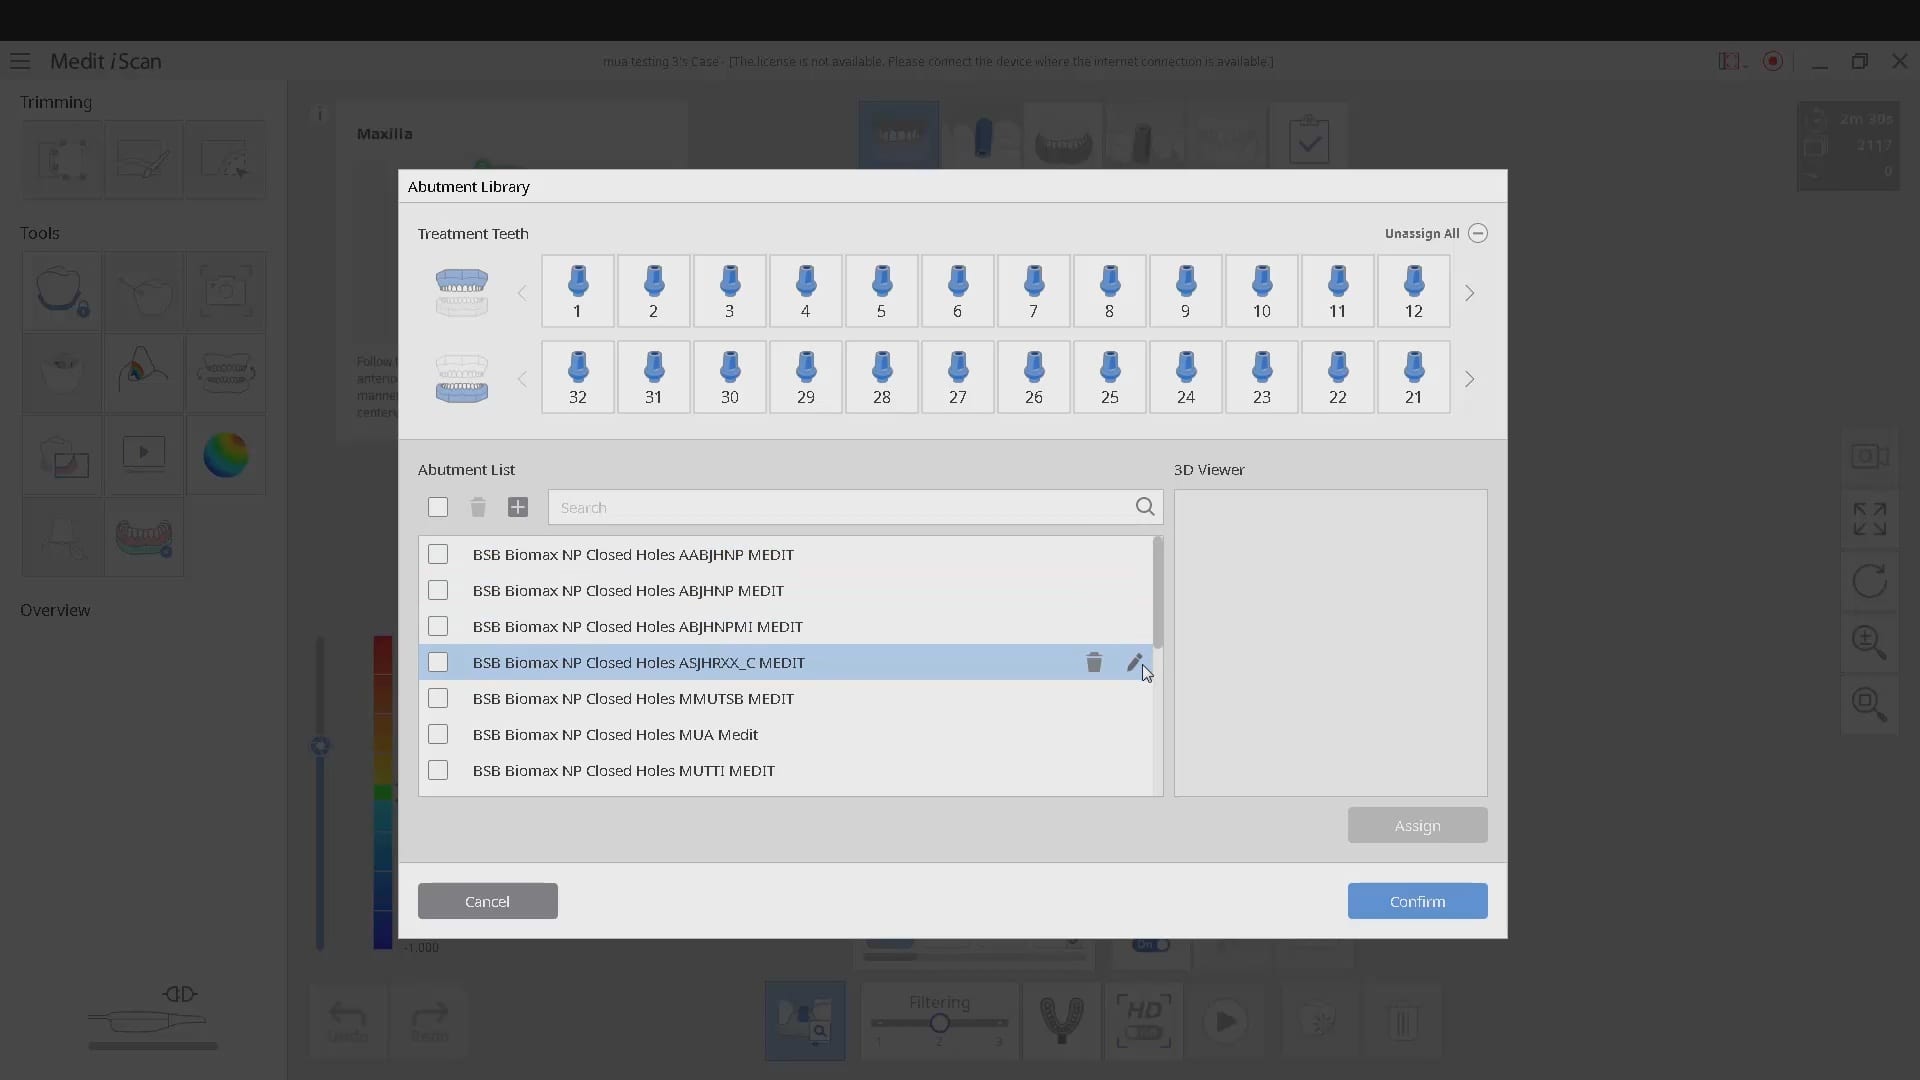
Task: Click the Confirm button
Action: tap(1417, 901)
